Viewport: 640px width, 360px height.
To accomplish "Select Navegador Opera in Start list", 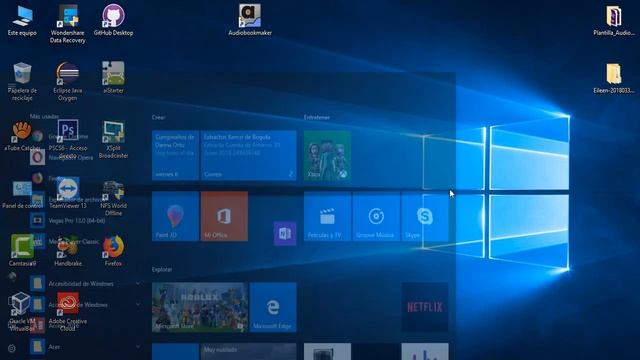I will tap(86, 158).
